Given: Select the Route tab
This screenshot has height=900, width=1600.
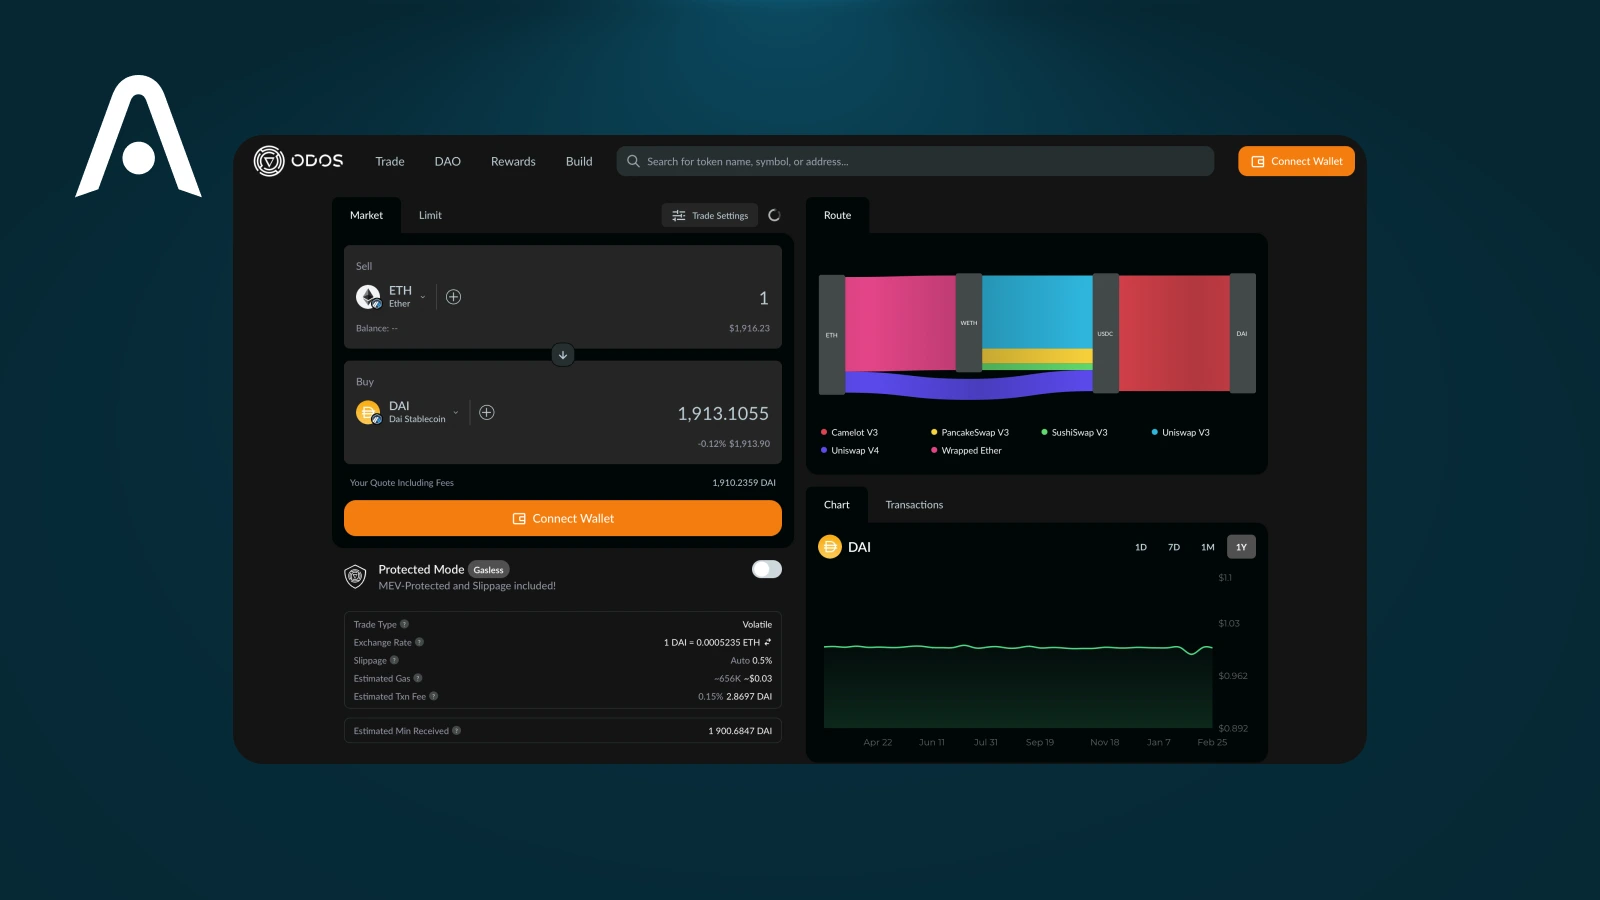Looking at the screenshot, I should tap(837, 215).
